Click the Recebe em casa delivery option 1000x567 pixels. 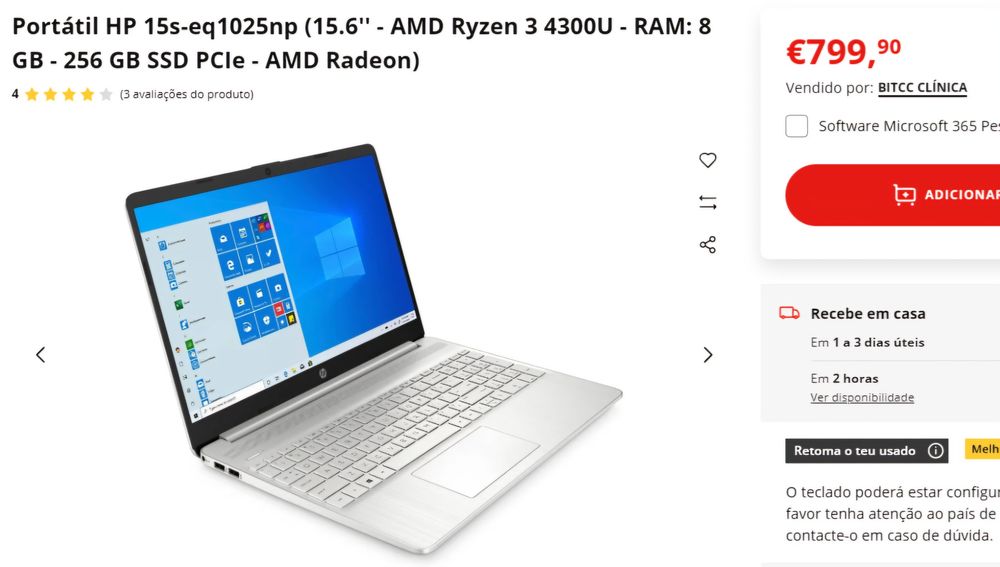pyautogui.click(x=867, y=314)
